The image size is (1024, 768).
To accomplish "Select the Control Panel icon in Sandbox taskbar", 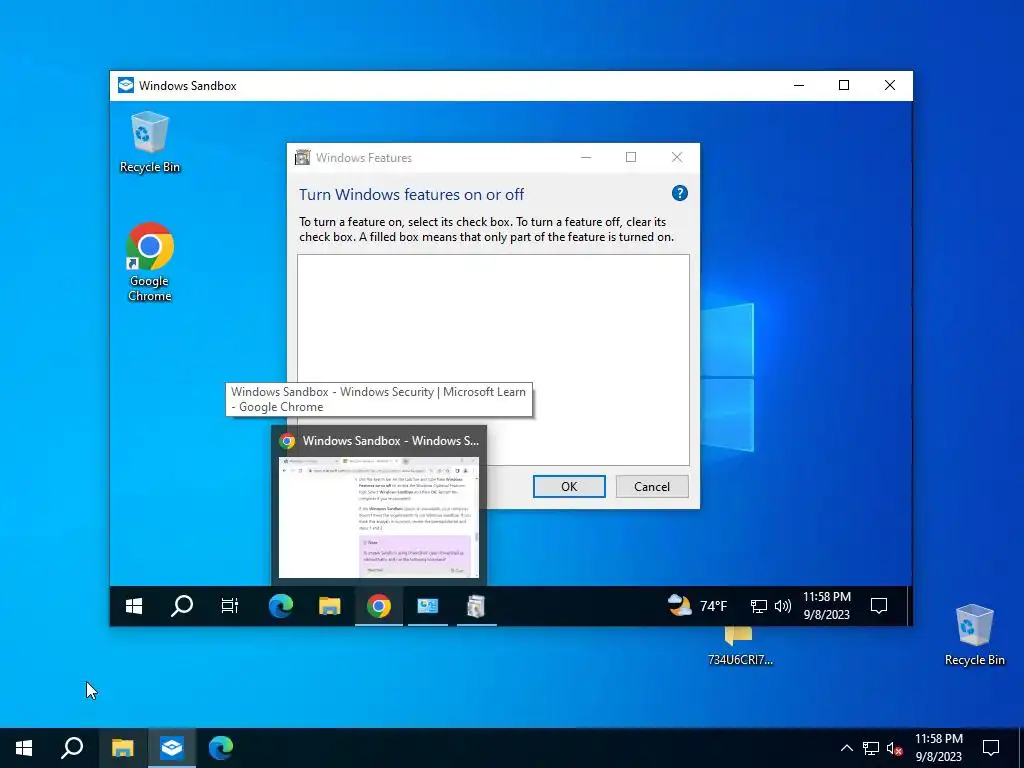I will [428, 606].
